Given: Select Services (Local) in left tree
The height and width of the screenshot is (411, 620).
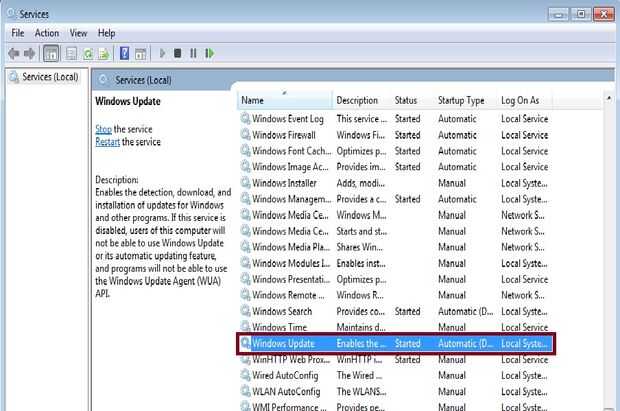Looking at the screenshot, I should click(50, 77).
